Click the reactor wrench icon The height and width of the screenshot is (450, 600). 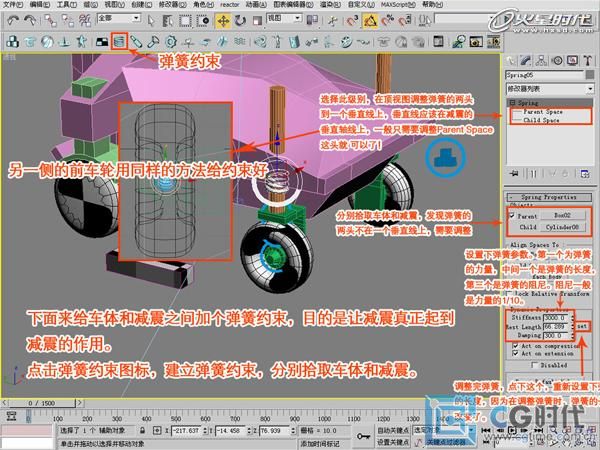pos(153,41)
